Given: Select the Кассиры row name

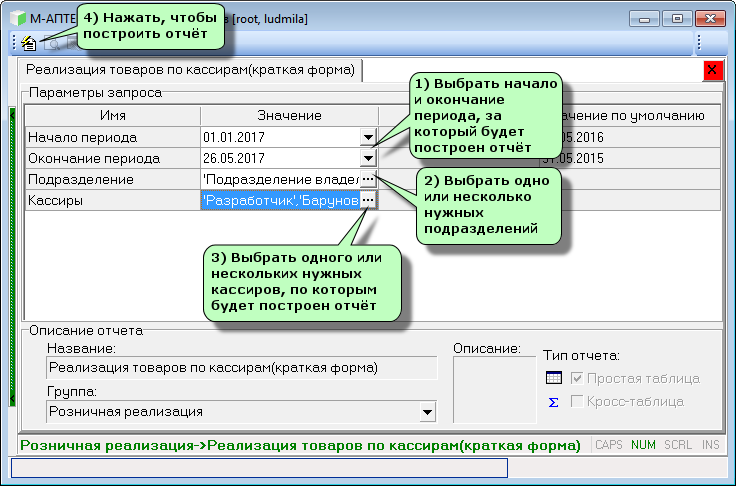Looking at the screenshot, I should [113, 201].
